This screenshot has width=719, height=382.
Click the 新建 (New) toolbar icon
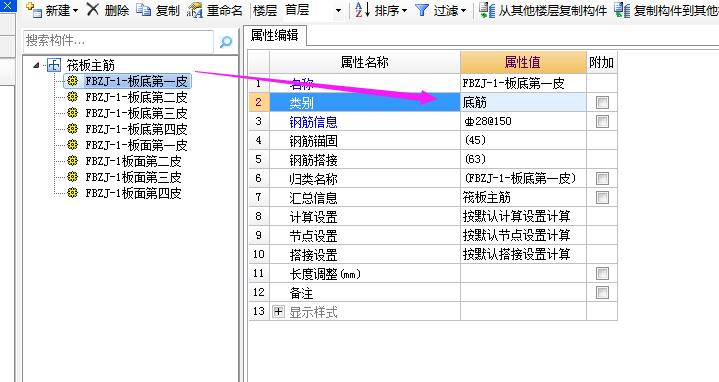(33, 10)
